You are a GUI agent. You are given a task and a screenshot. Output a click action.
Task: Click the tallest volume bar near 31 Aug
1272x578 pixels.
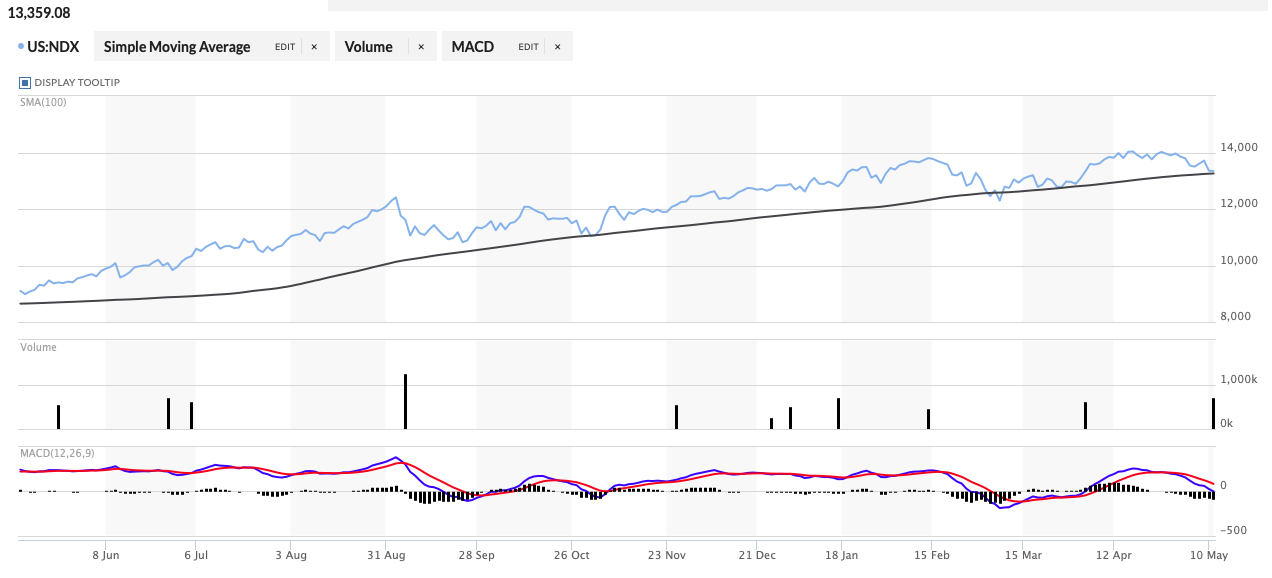[405, 402]
